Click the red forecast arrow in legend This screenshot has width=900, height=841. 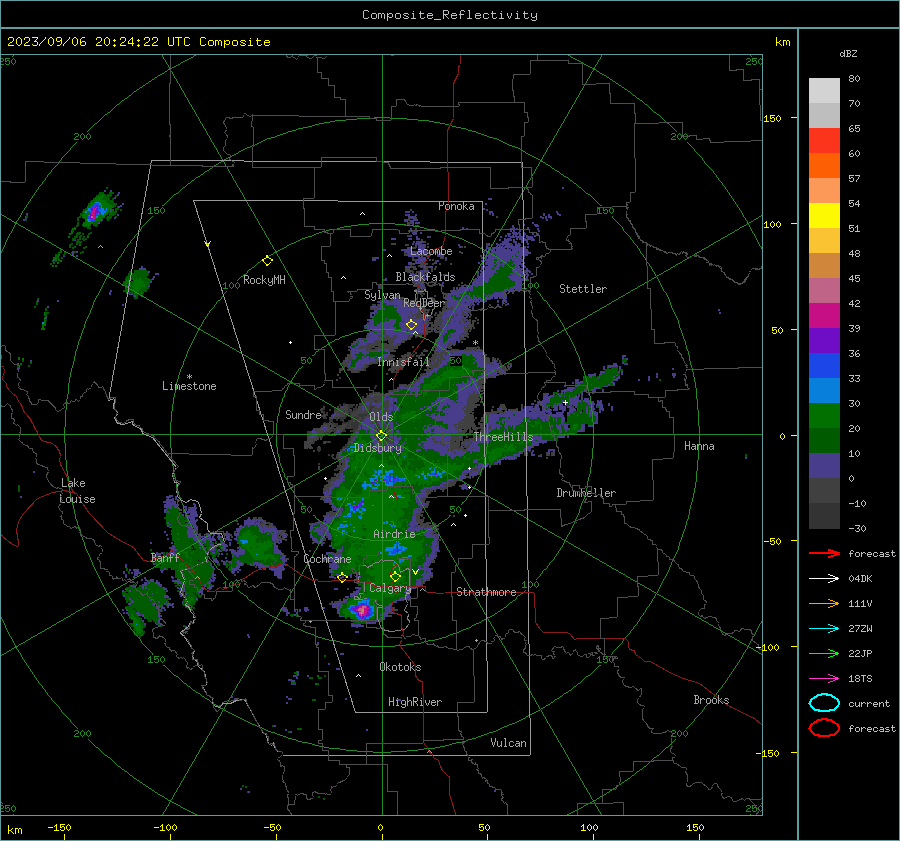(x=824, y=553)
